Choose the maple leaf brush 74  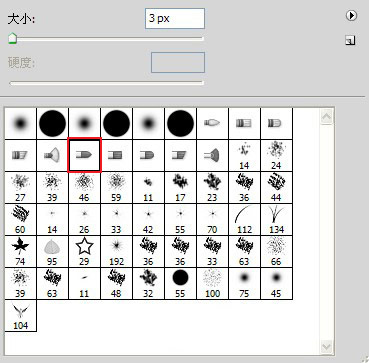[20, 252]
